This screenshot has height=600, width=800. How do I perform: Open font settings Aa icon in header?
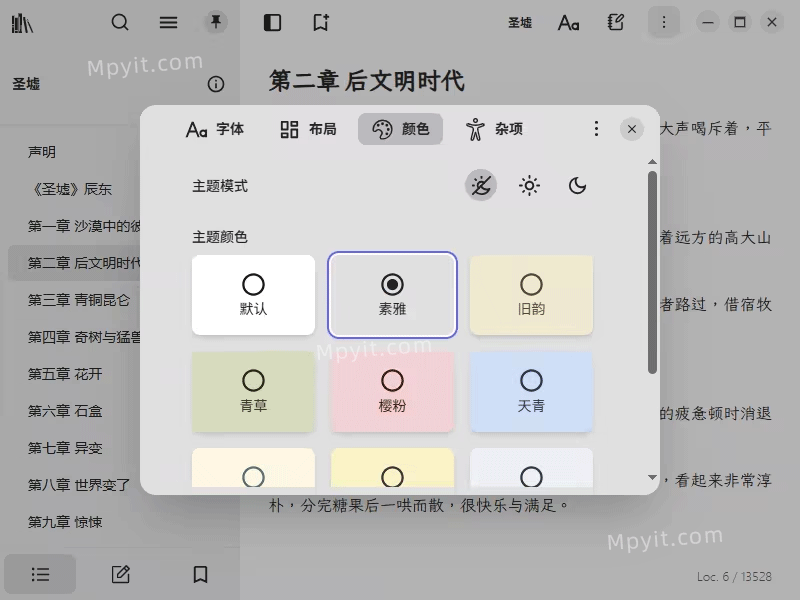coord(568,23)
